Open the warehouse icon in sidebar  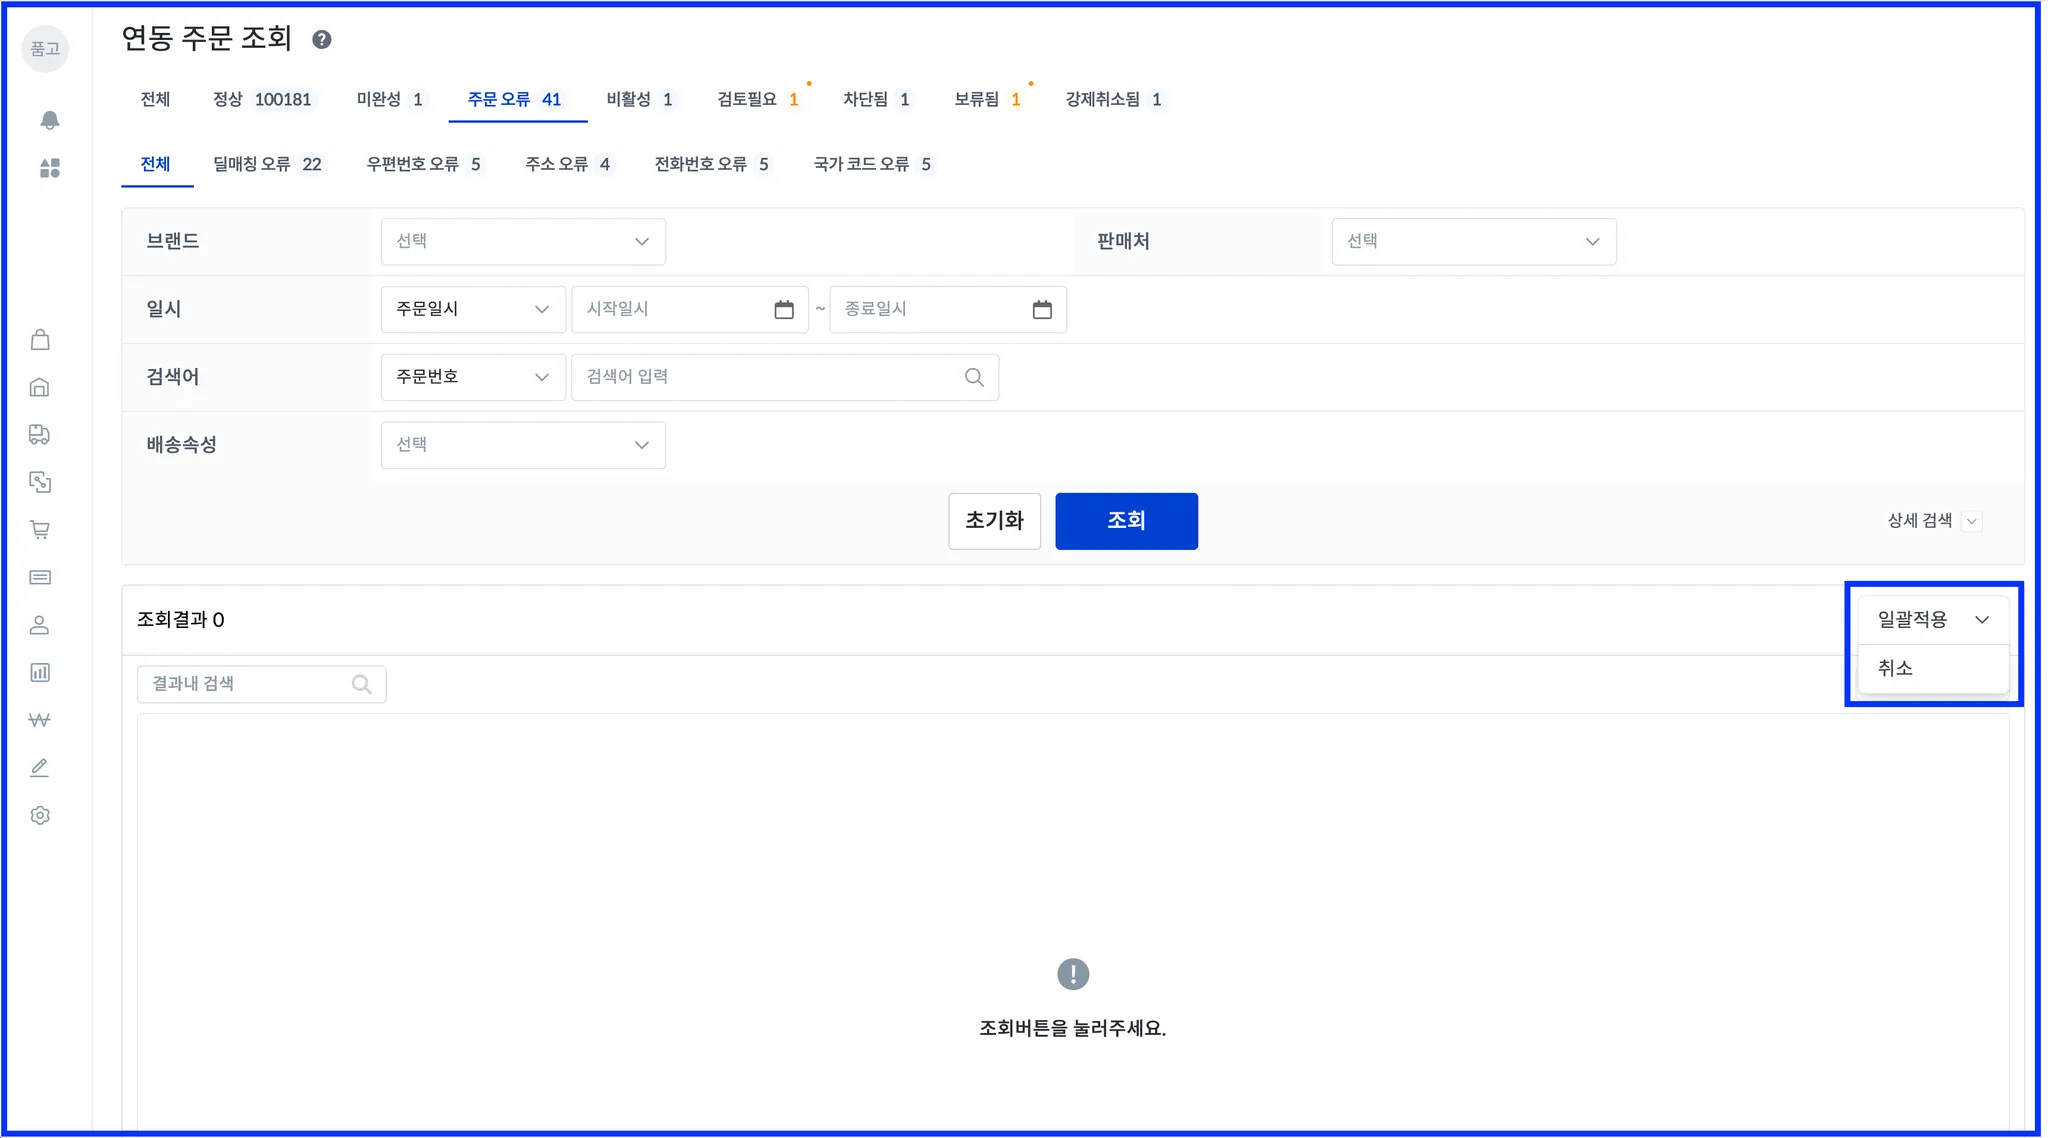(x=40, y=387)
